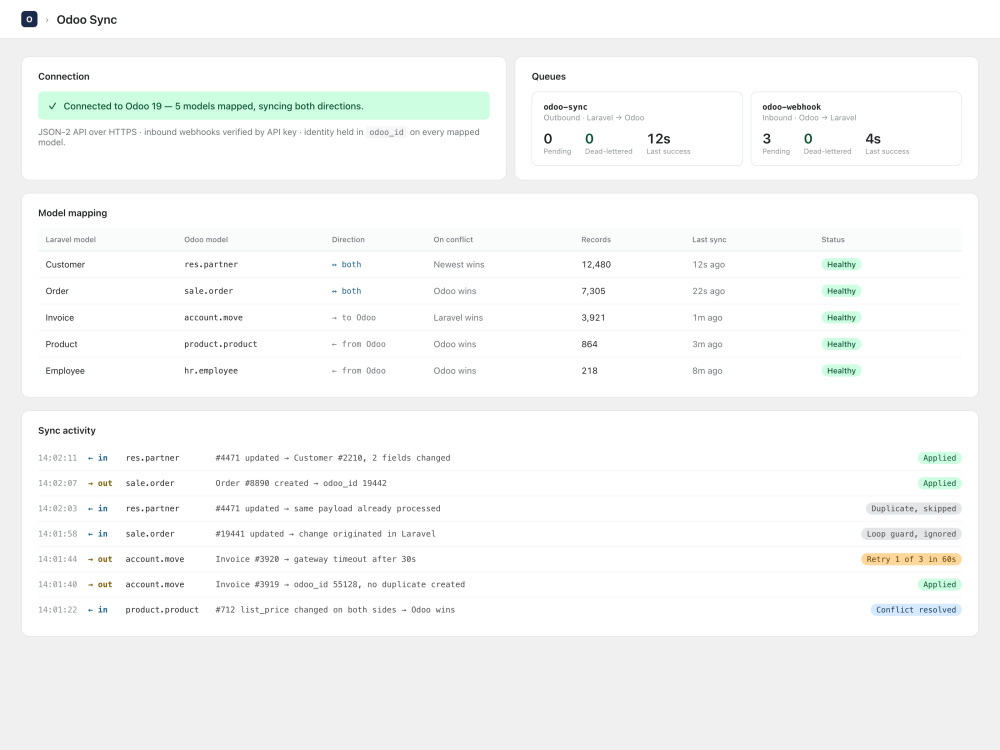Viewport: 1000px width, 750px height.
Task: Click 'from Odoo' direction for Employee row
Action: pyautogui.click(x=358, y=371)
